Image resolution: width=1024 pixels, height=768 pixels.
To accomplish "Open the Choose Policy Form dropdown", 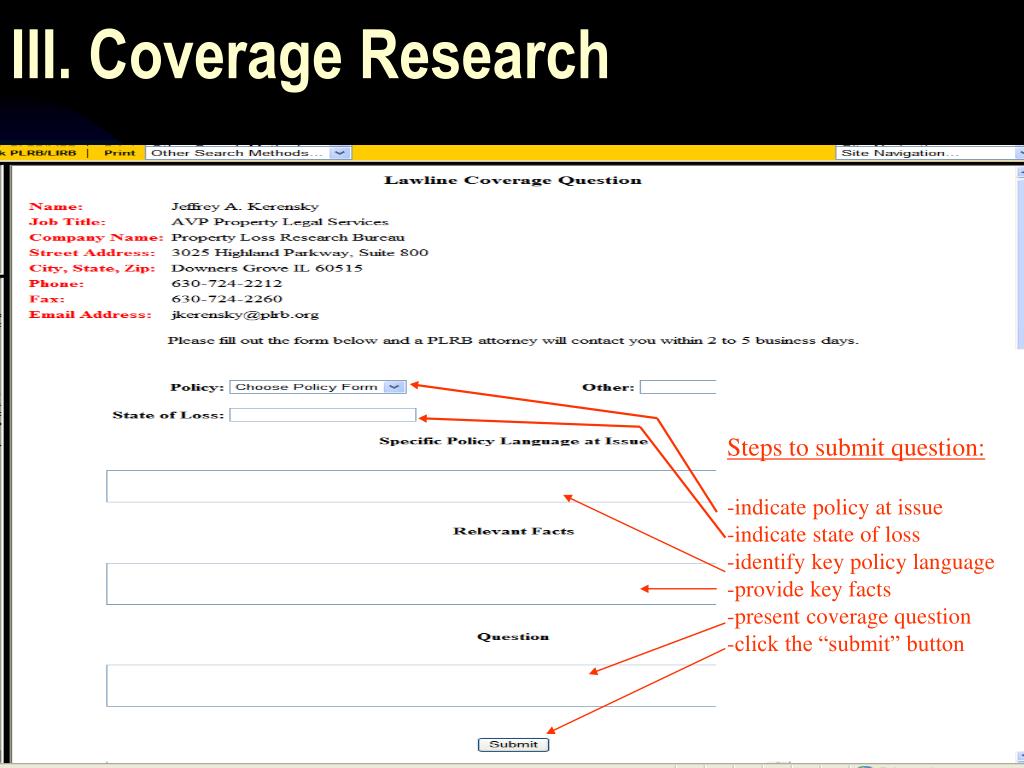I will click(x=318, y=387).
